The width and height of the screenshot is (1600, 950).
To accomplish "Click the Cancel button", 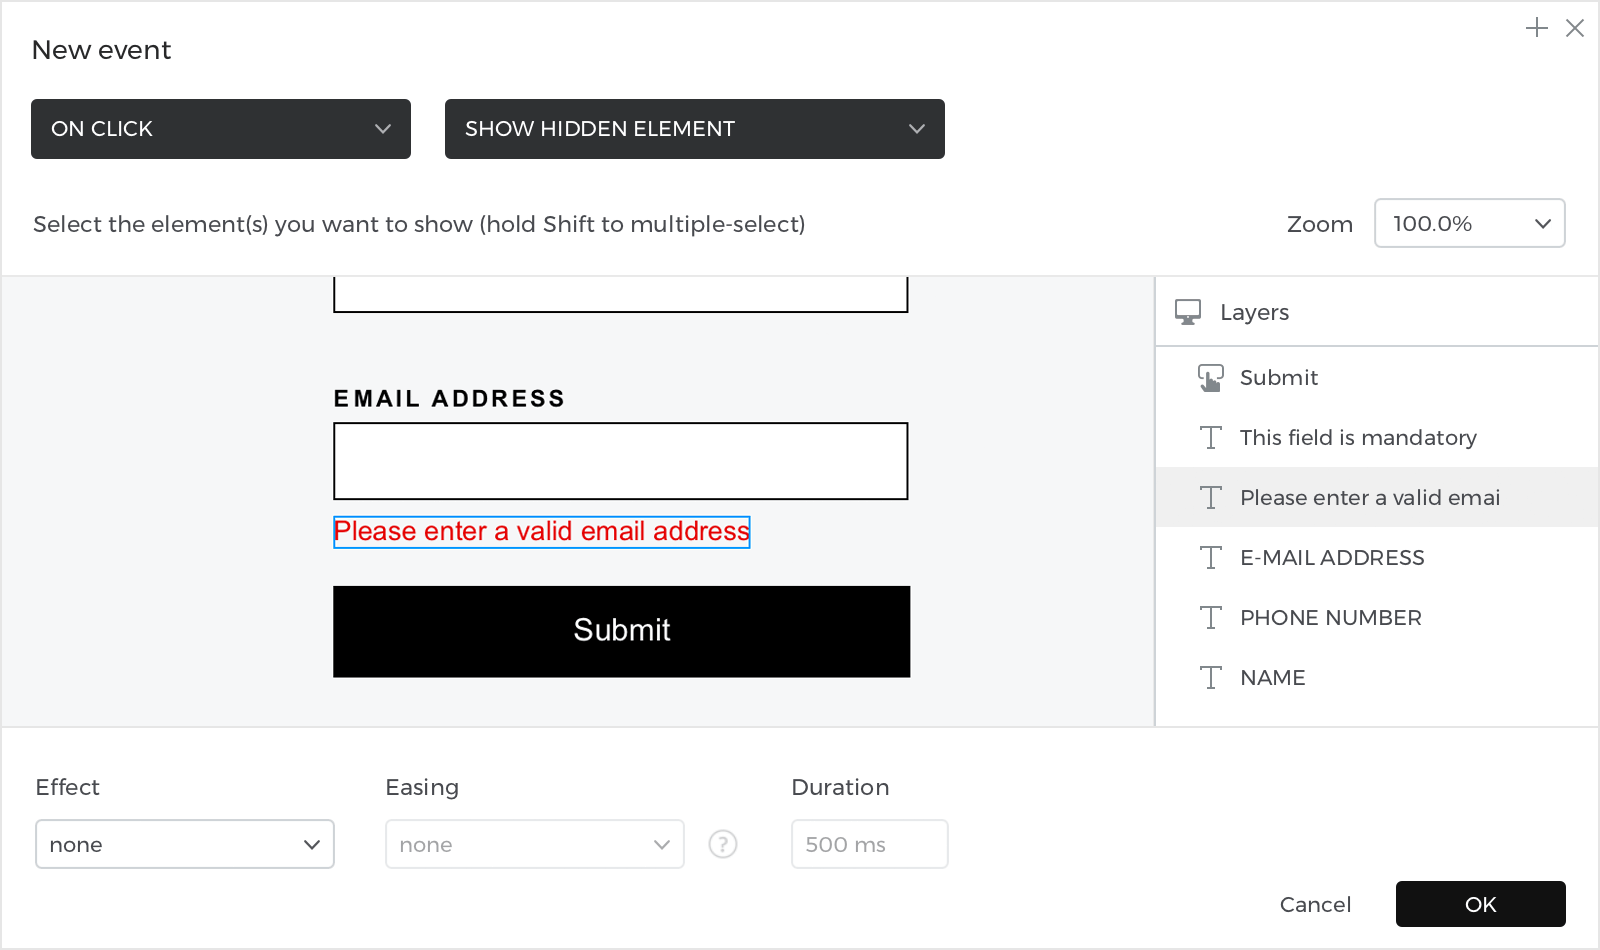I will [1315, 904].
